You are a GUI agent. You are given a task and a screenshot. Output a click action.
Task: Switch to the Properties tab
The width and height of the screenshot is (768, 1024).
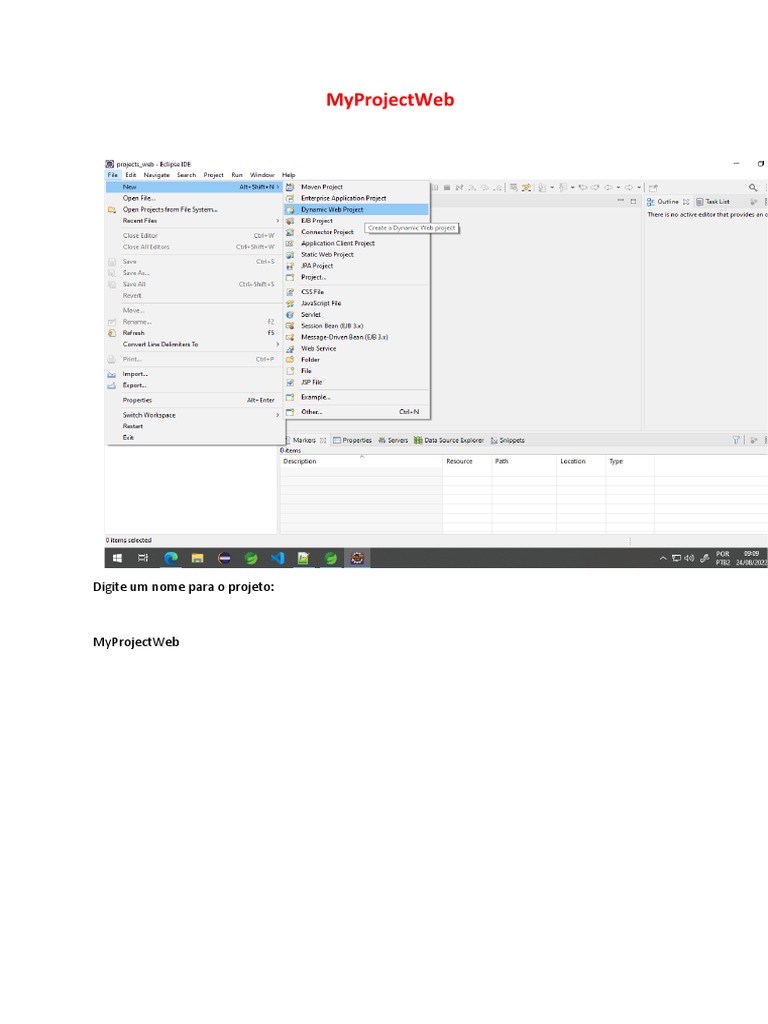point(352,440)
